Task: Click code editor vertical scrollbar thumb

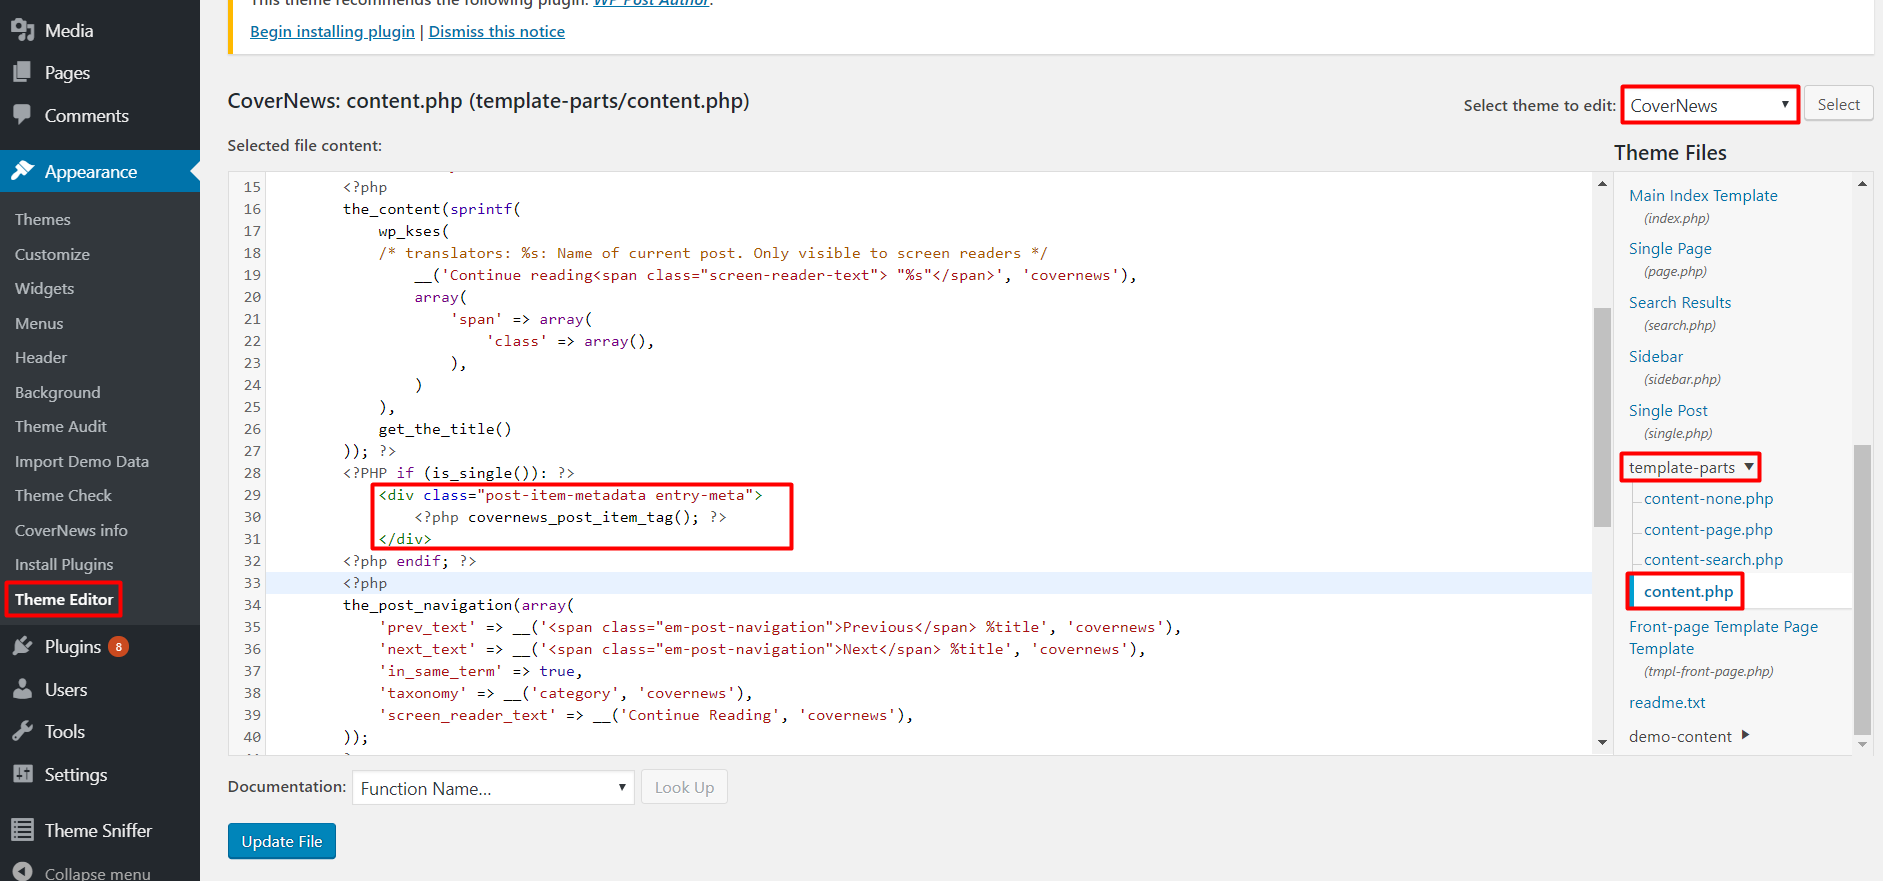Action: (x=1602, y=417)
